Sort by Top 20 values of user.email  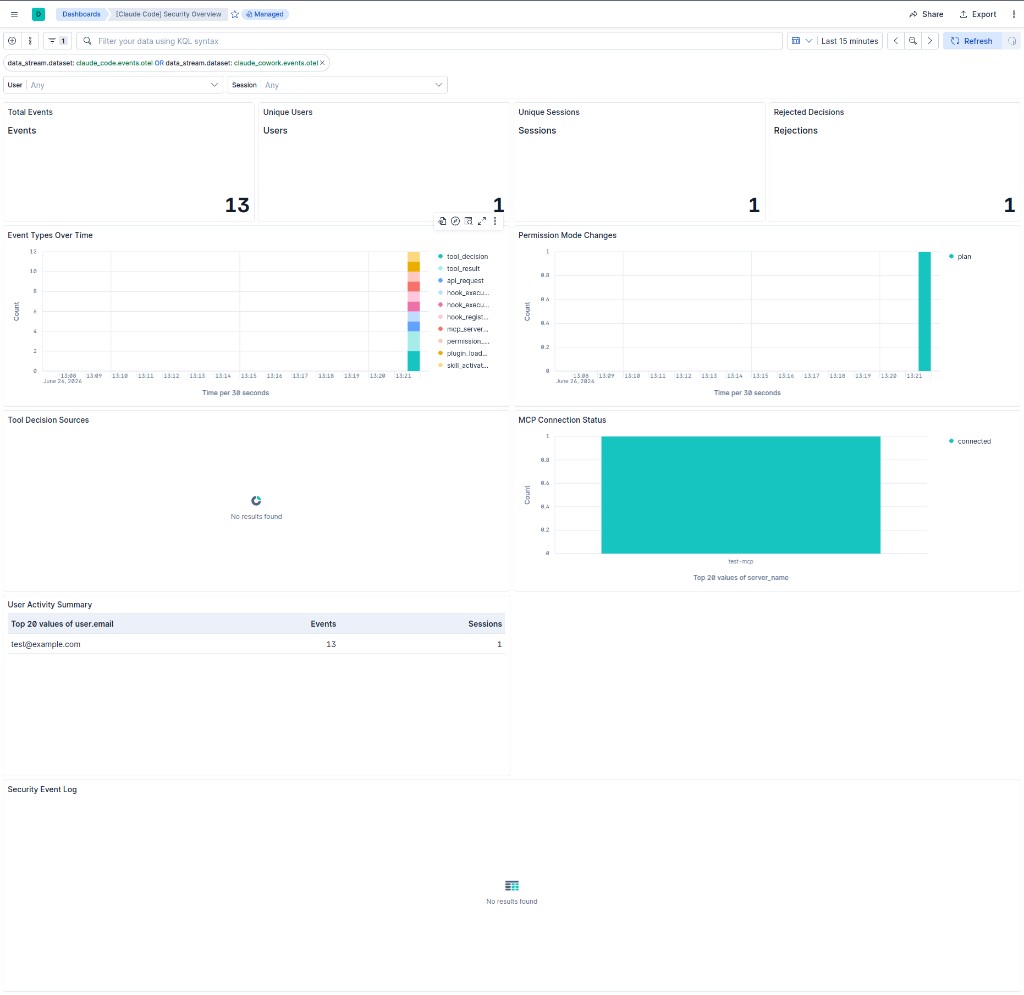[62, 624]
